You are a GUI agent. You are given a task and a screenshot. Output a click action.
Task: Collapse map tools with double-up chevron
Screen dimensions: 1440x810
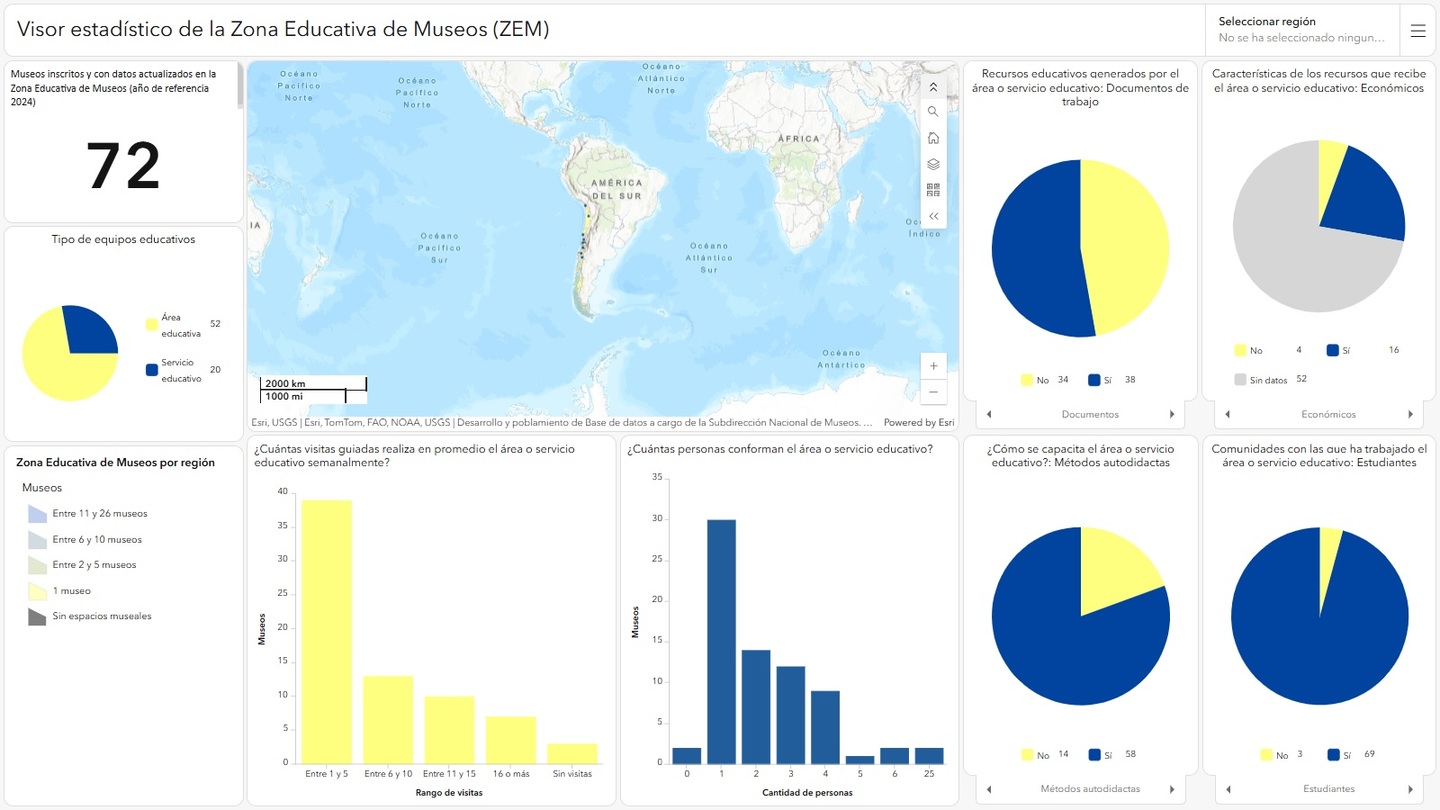(933, 87)
